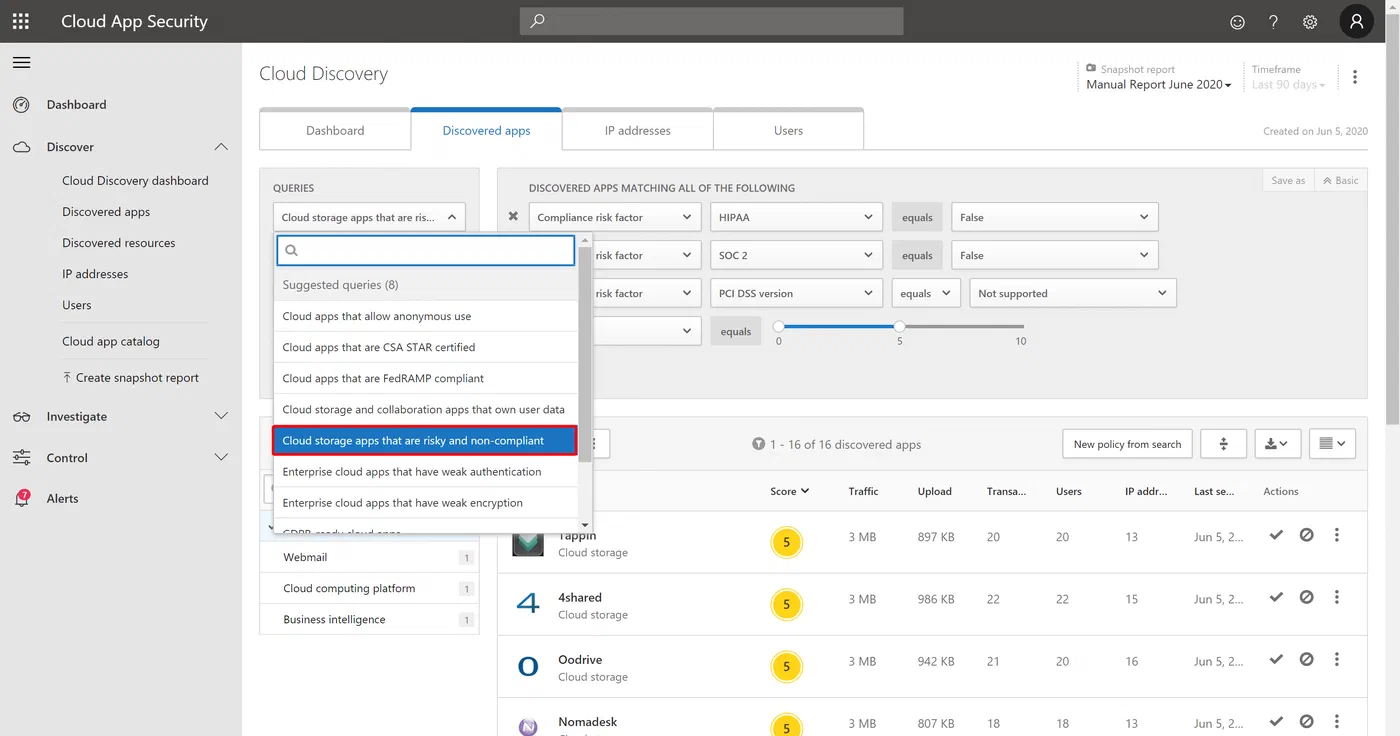Open the Cloud Discovery more options kebab

[1355, 77]
